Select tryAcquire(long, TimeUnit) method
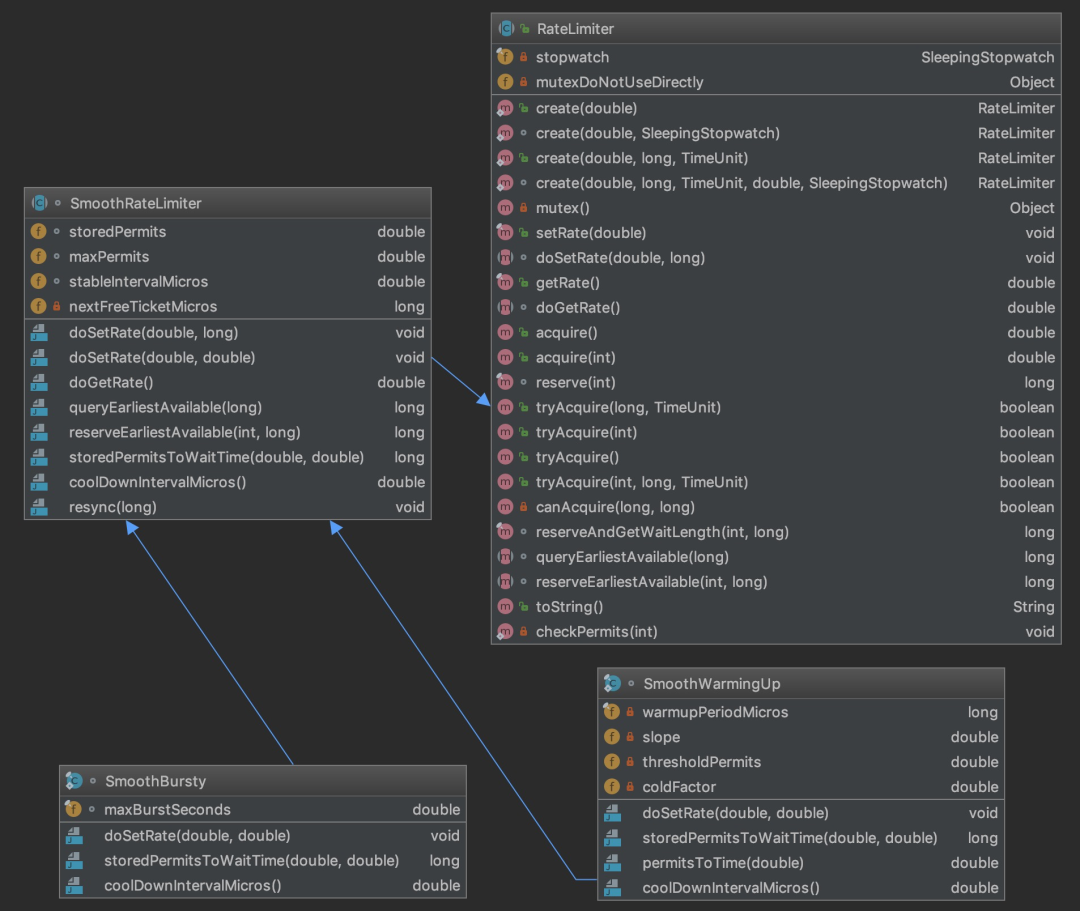1080x911 pixels. click(x=628, y=408)
